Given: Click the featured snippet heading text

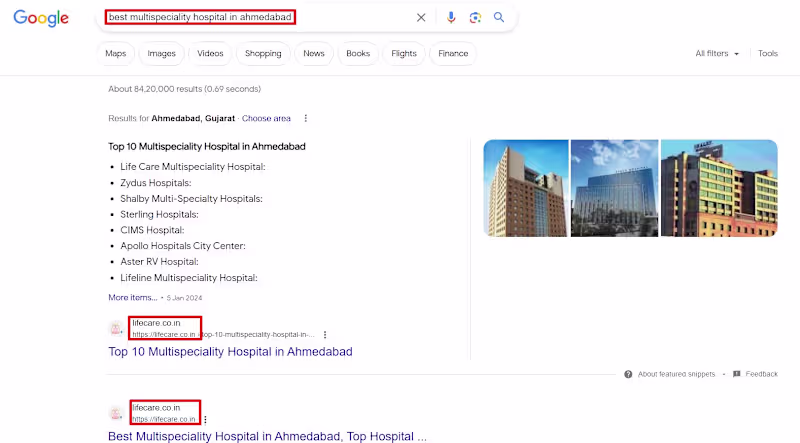Looking at the screenshot, I should 207,146.
